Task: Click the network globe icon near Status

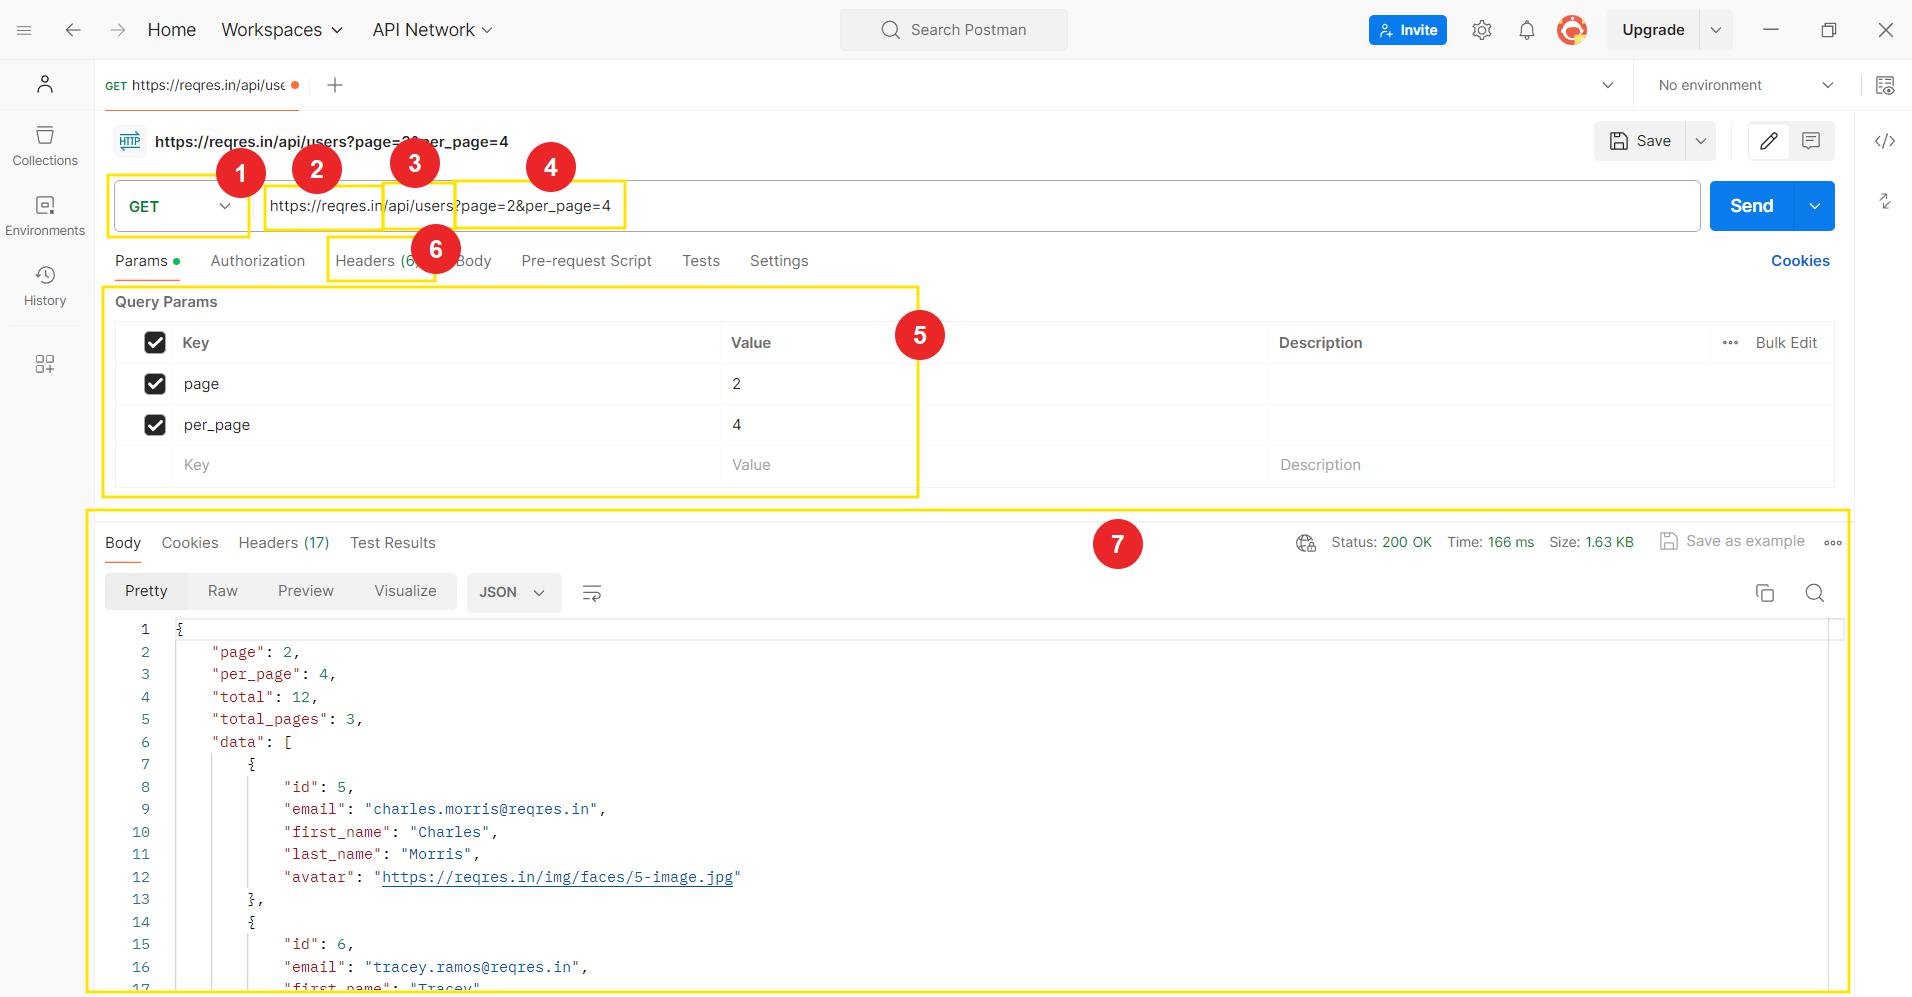Action: pyautogui.click(x=1305, y=542)
